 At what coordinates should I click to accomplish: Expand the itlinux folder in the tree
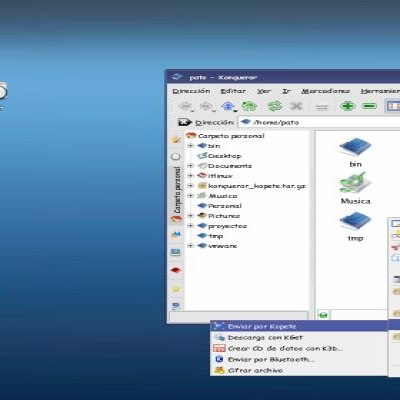tap(190, 176)
